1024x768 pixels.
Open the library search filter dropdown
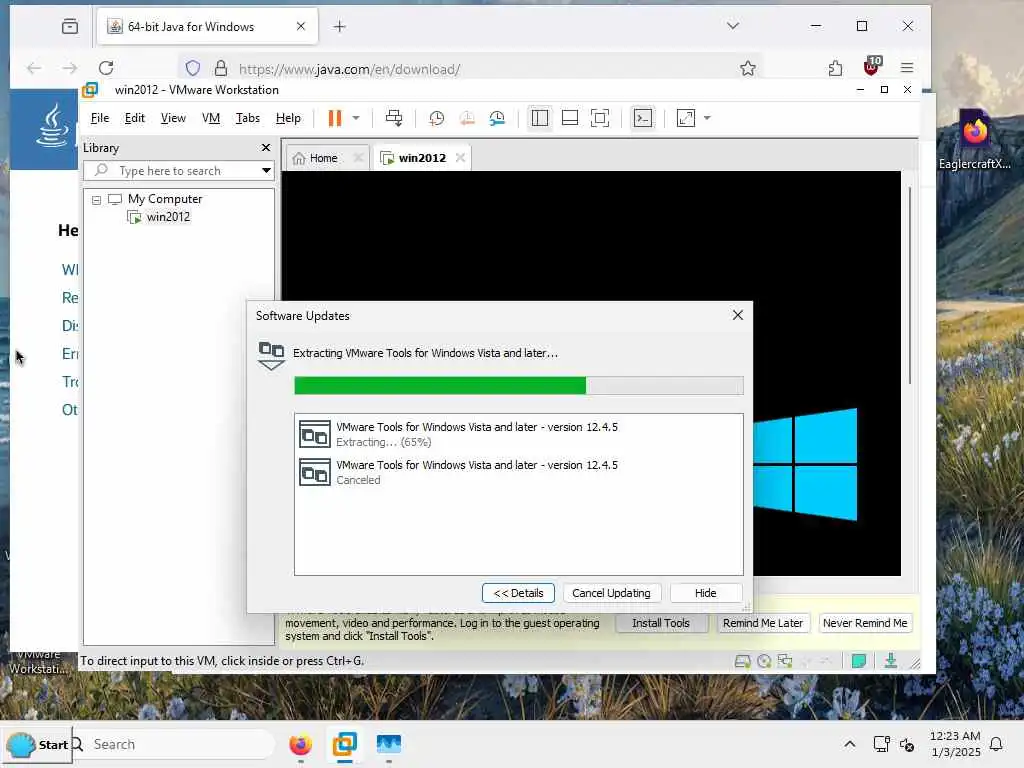click(x=266, y=171)
